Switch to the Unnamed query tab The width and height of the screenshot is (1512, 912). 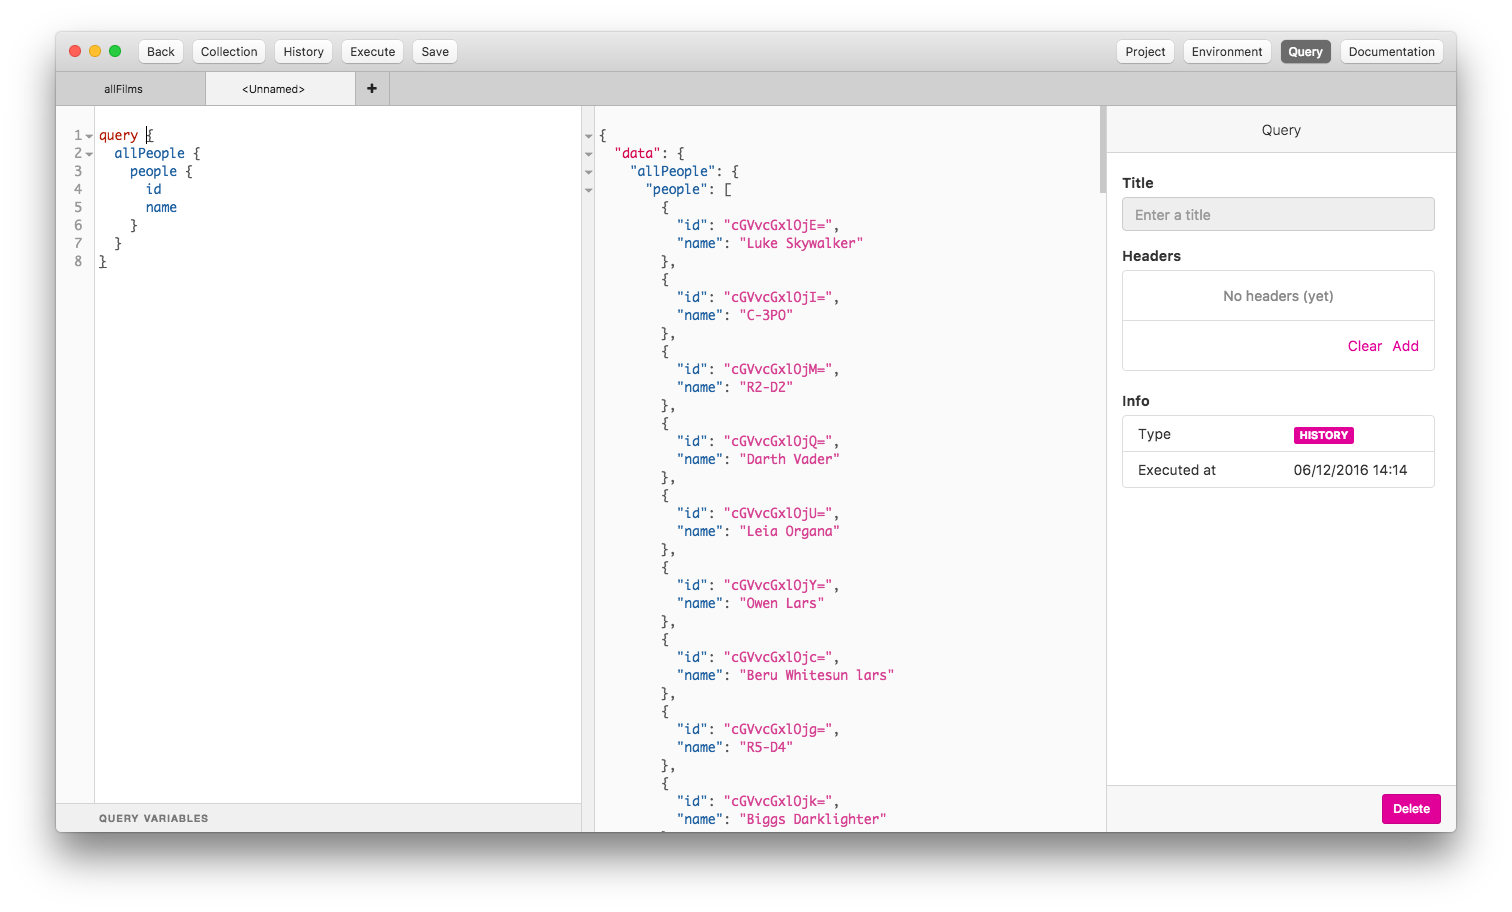pyautogui.click(x=273, y=88)
